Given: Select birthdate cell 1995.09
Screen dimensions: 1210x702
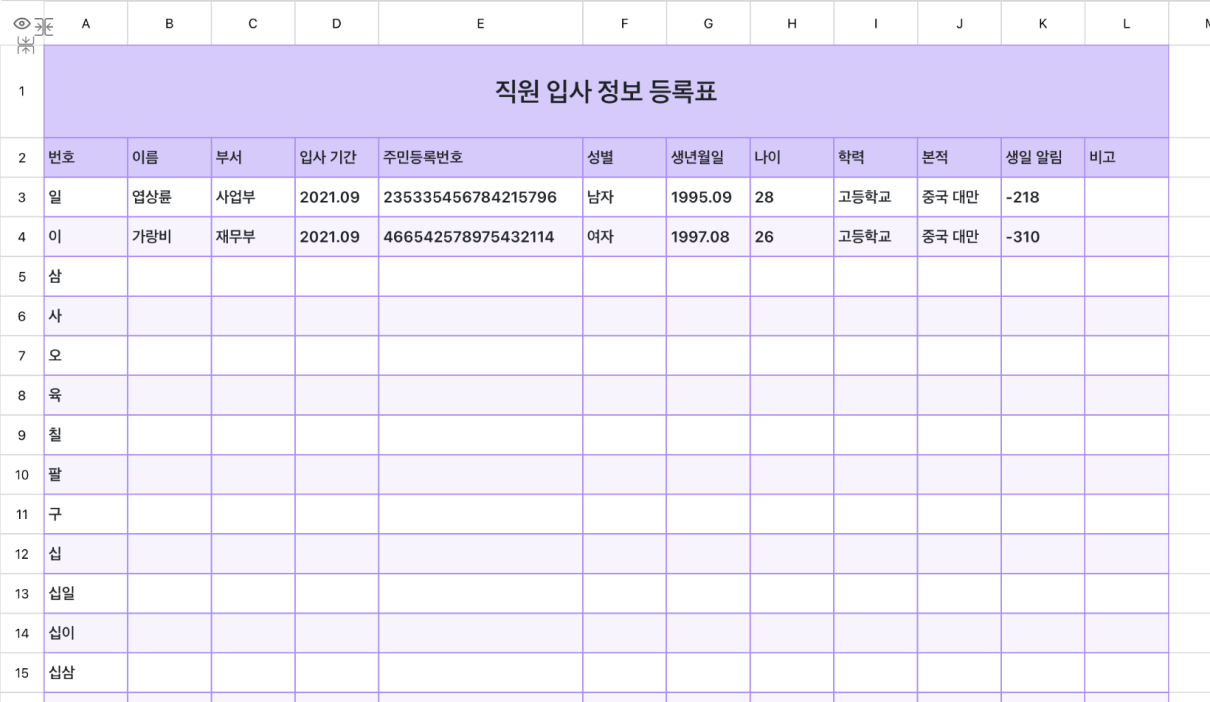Looking at the screenshot, I should [x=708, y=197].
